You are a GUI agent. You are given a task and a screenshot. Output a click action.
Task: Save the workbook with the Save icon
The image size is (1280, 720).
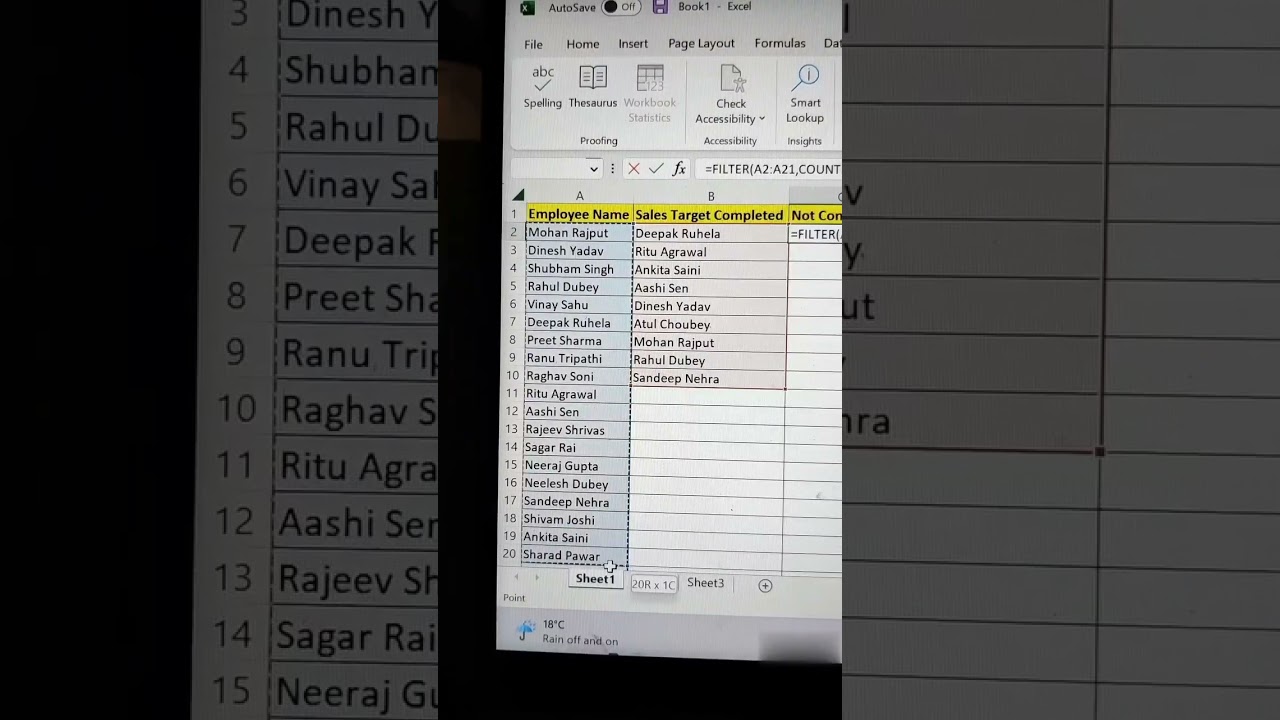660,7
